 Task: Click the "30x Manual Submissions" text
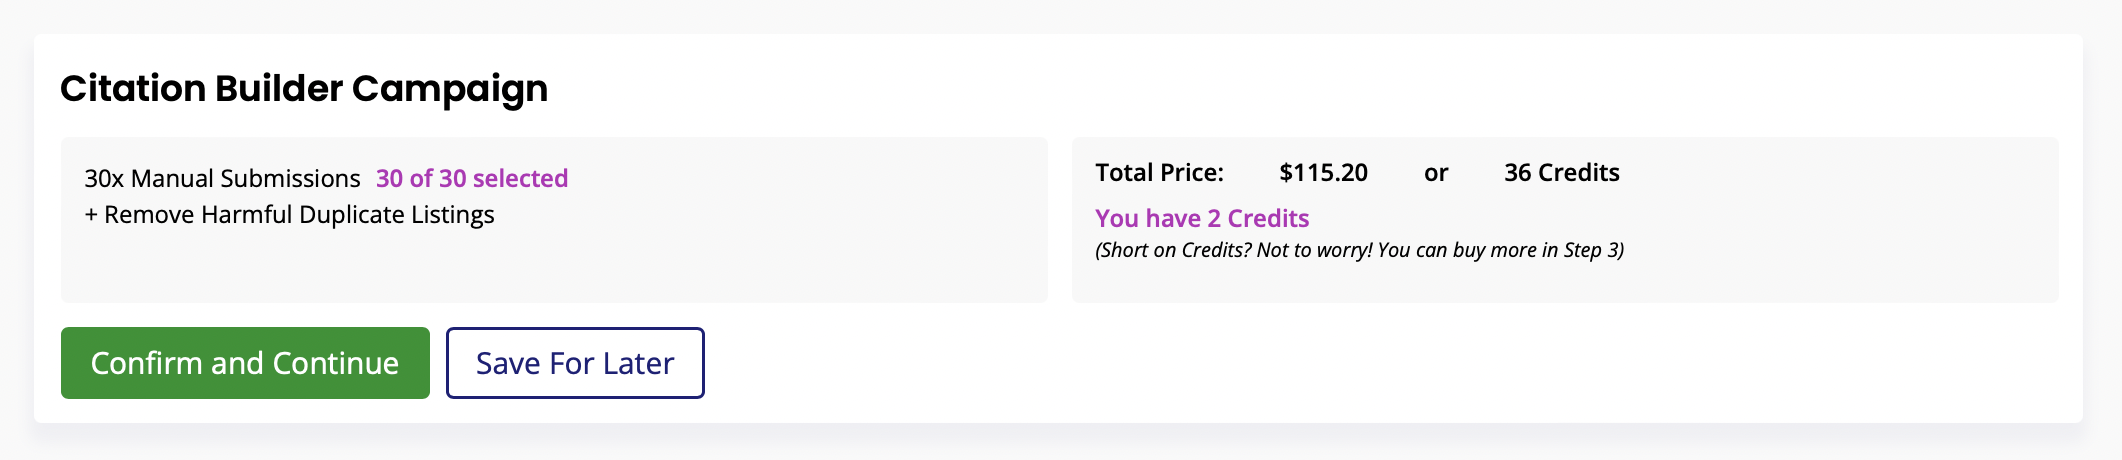[222, 178]
